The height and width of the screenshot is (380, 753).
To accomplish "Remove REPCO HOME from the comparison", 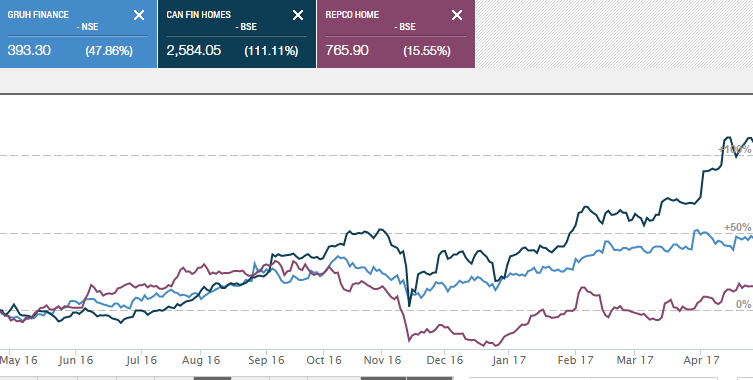I will click(x=457, y=15).
